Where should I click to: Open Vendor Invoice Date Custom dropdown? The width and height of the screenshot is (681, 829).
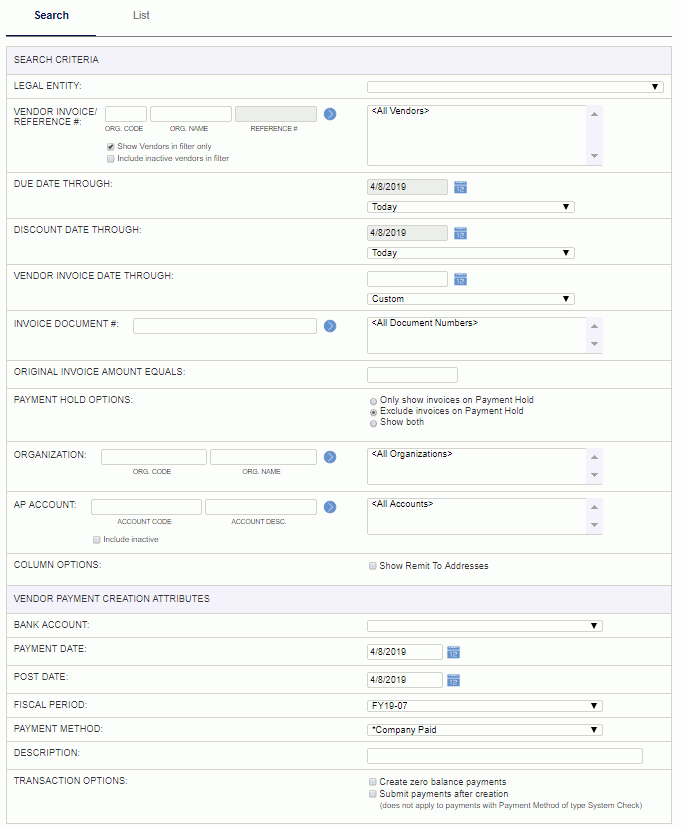pyautogui.click(x=471, y=299)
